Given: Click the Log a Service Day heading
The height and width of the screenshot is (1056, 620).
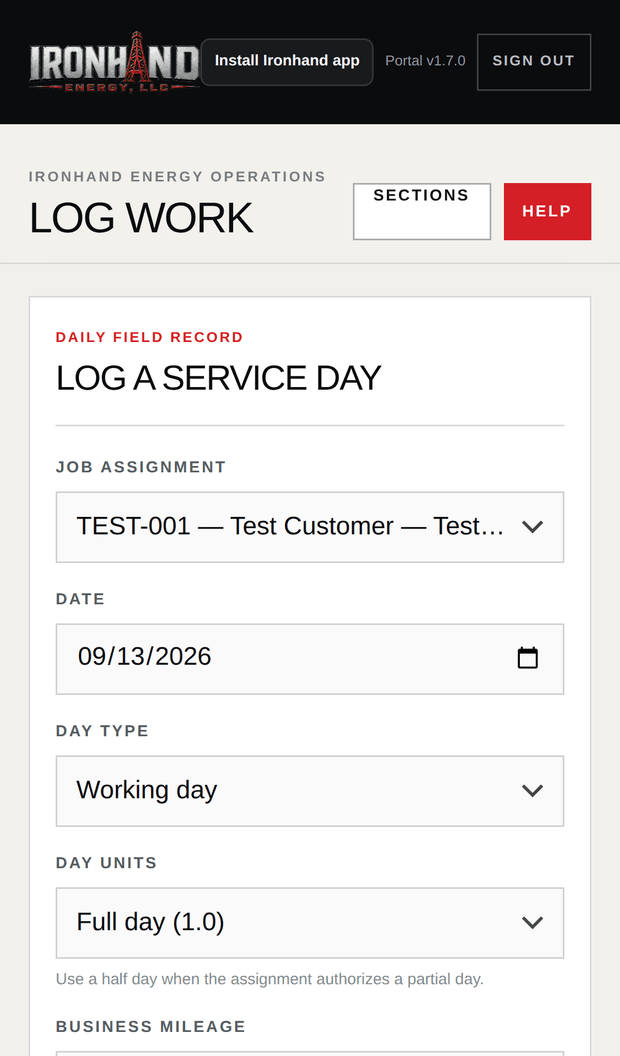Looking at the screenshot, I should click(219, 378).
